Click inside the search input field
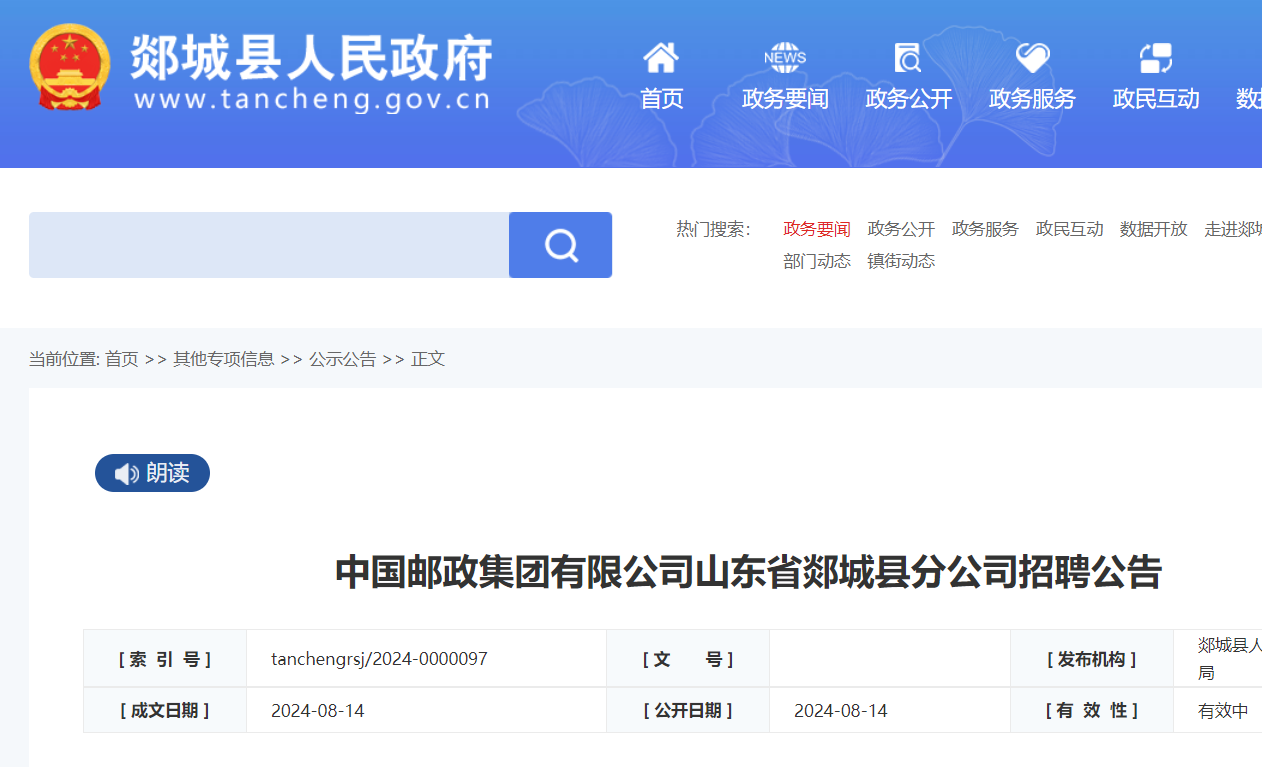The image size is (1262, 767). tap(268, 245)
